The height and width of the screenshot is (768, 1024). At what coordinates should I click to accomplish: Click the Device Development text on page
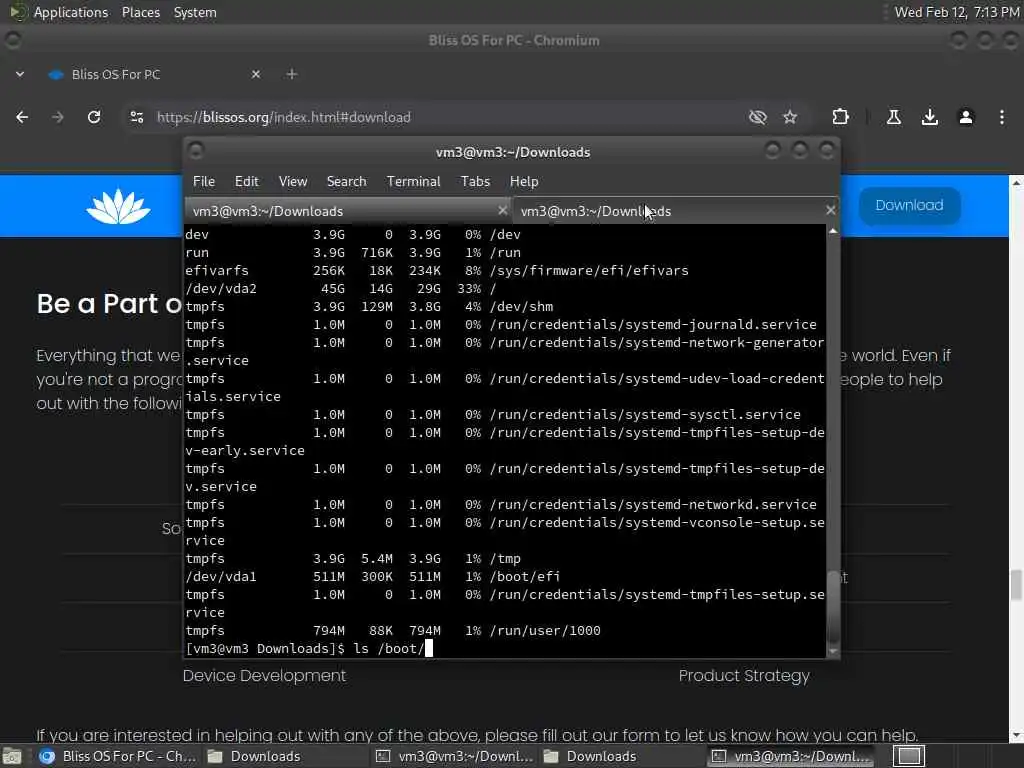coord(264,675)
